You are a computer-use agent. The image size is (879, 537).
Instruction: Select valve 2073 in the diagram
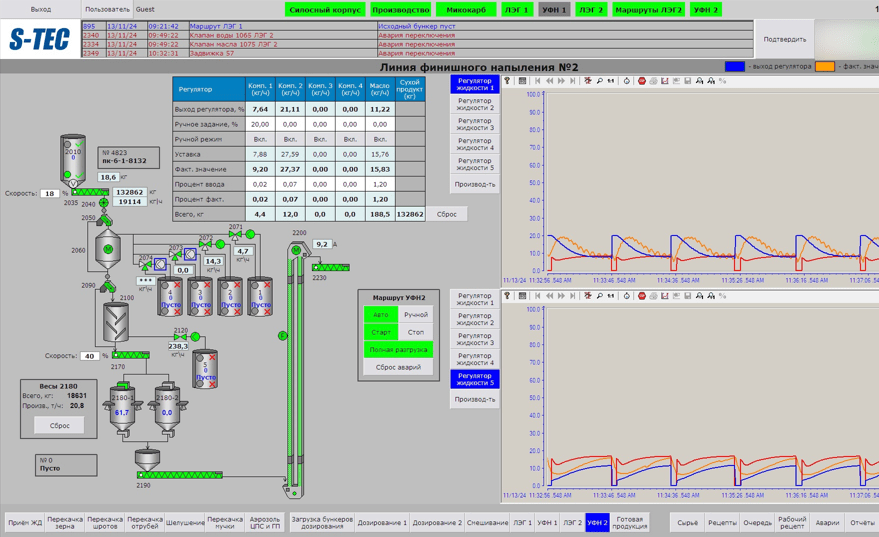(176, 254)
